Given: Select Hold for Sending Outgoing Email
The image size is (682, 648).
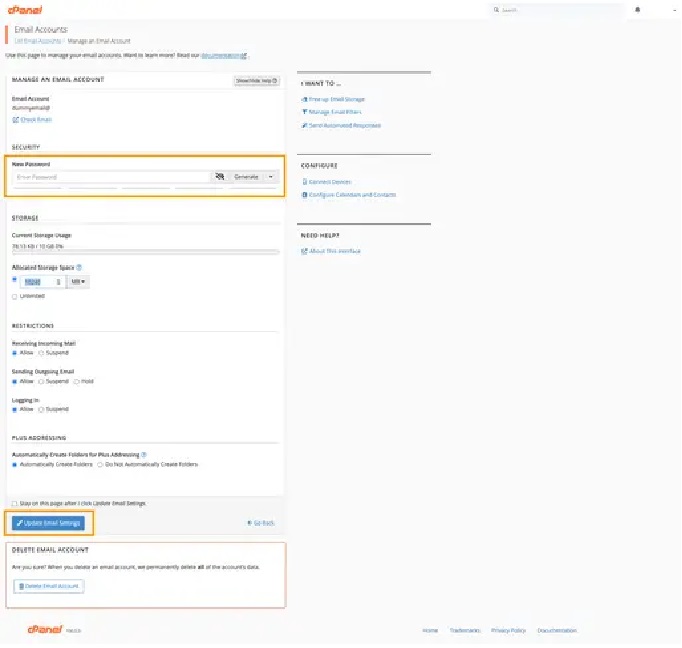Looking at the screenshot, I should click(77, 381).
